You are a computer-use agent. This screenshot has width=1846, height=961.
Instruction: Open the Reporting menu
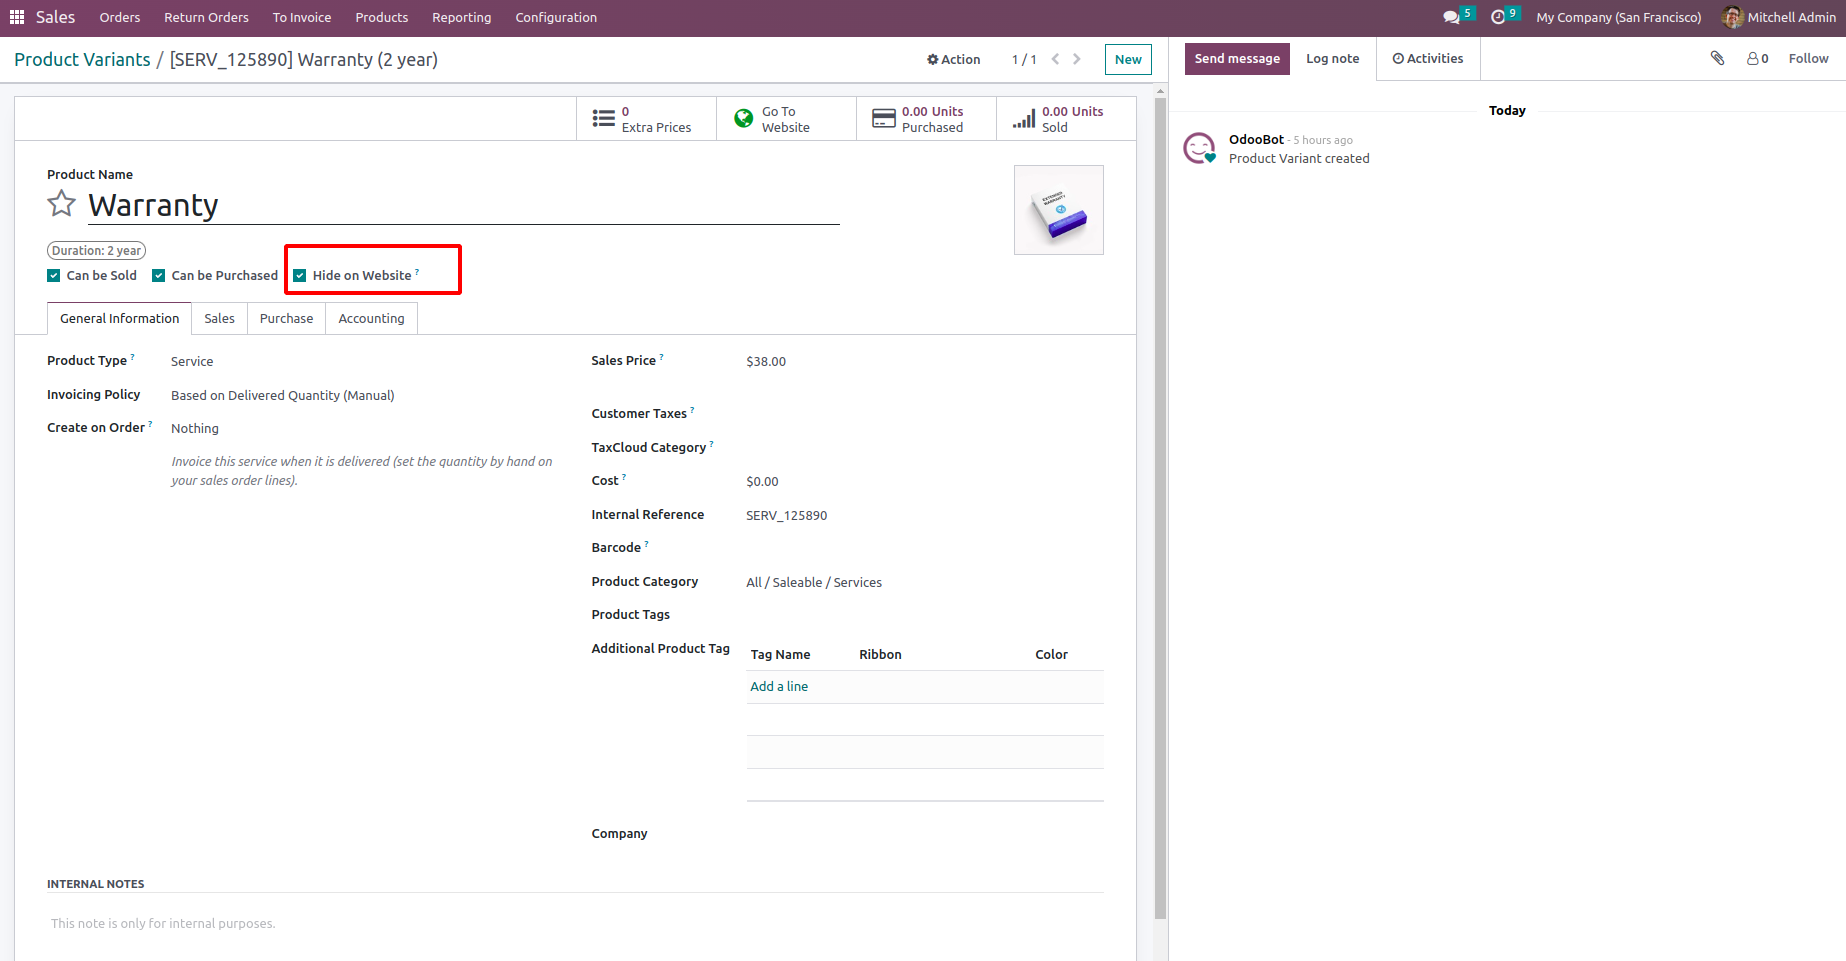coord(462,17)
